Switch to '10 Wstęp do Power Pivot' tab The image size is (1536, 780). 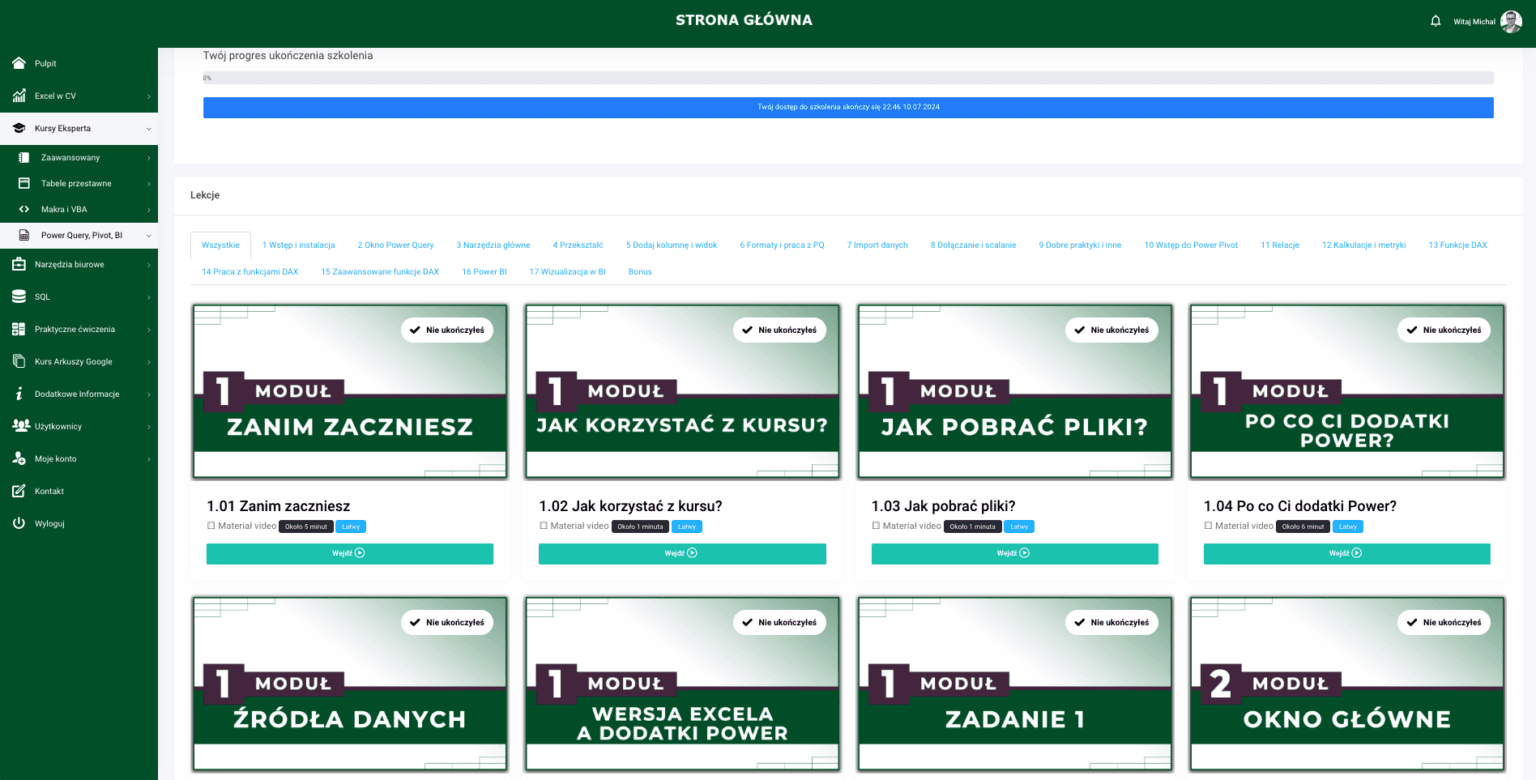pos(1190,245)
